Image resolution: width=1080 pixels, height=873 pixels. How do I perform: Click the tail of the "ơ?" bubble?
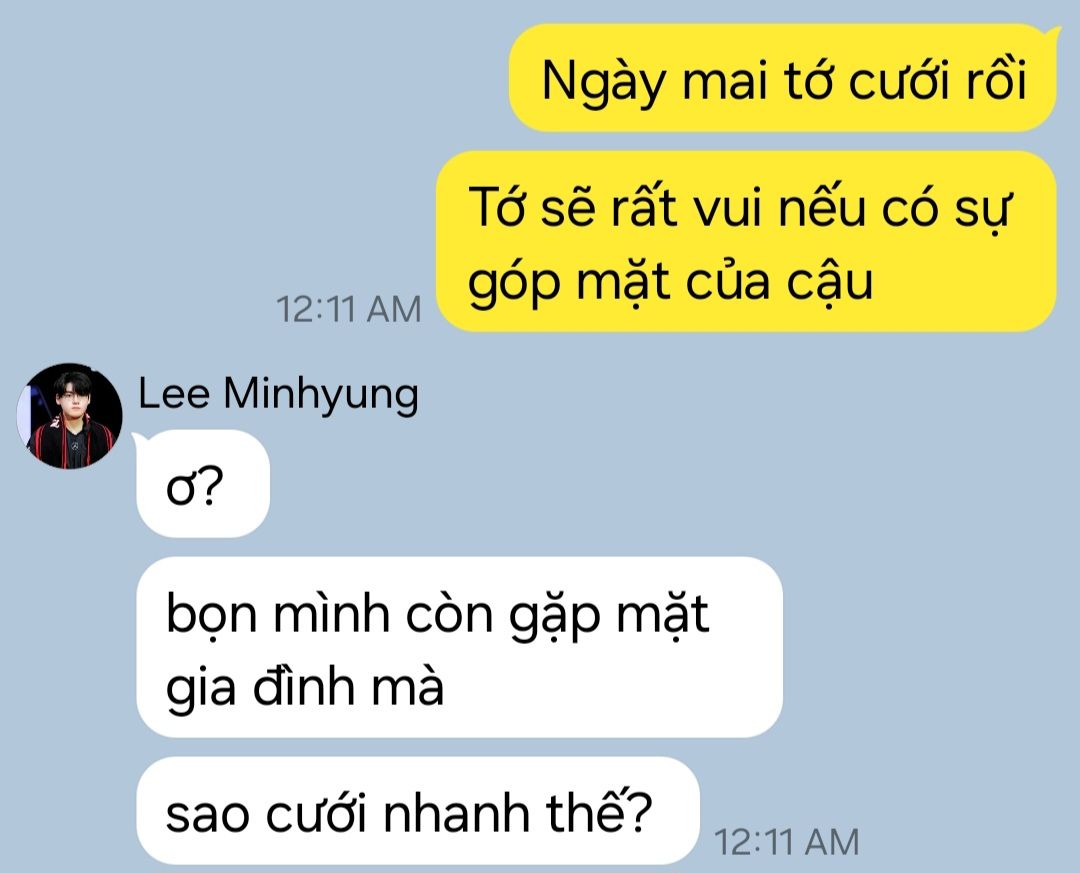140,438
